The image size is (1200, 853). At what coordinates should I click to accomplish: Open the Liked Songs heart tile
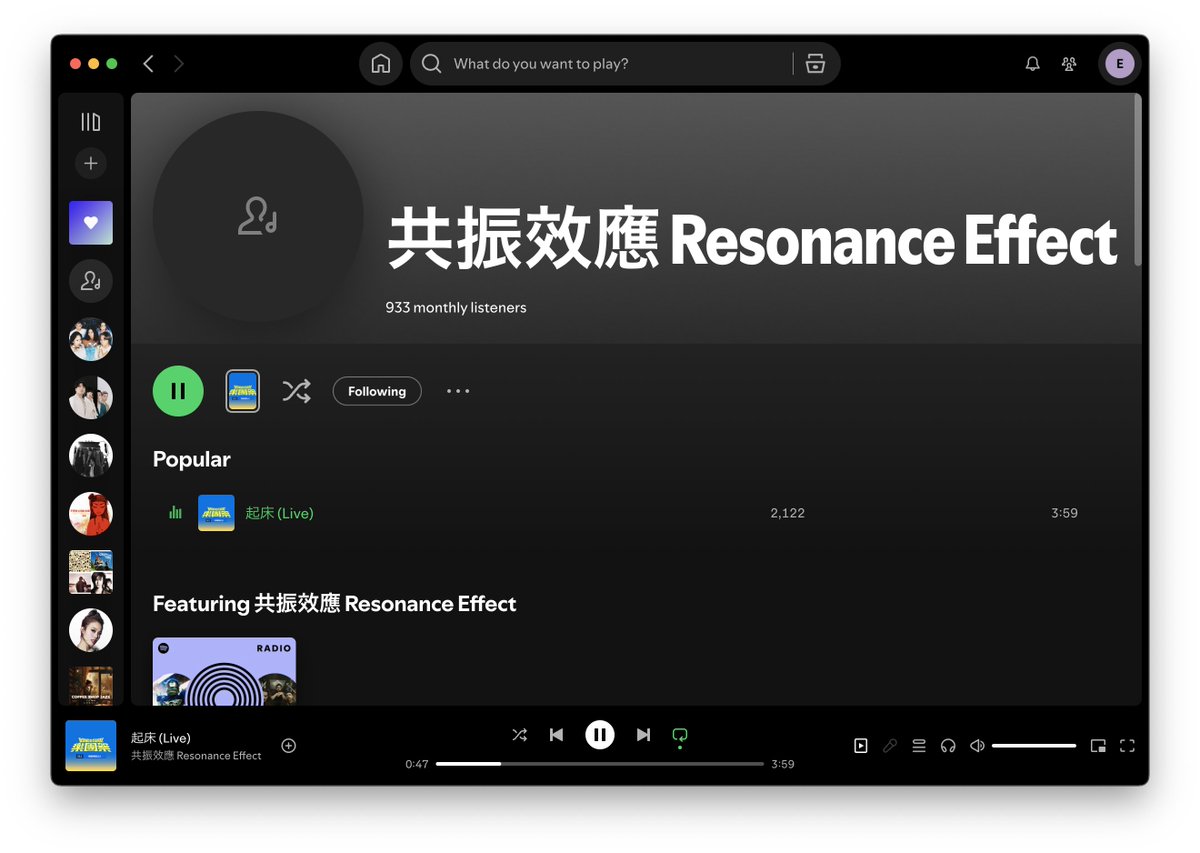[91, 223]
